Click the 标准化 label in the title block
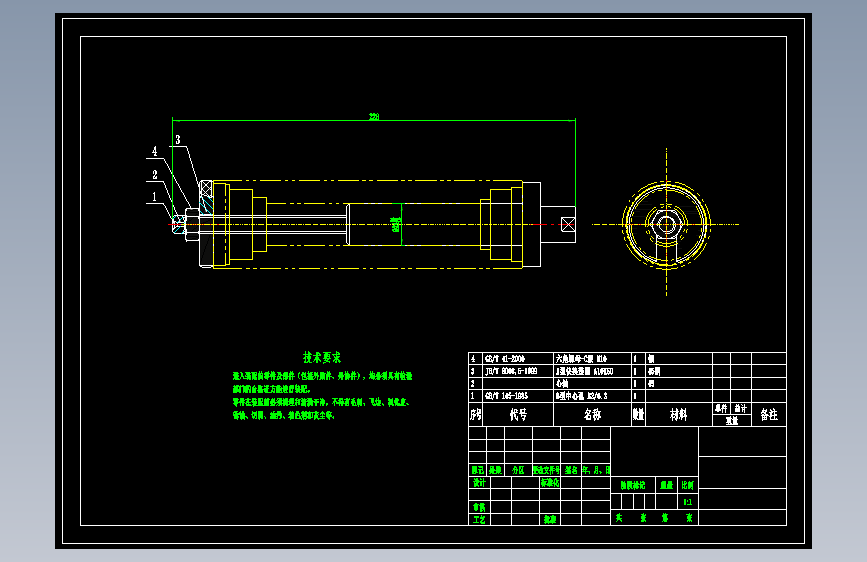This screenshot has height=562, width=867. pyautogui.click(x=550, y=482)
